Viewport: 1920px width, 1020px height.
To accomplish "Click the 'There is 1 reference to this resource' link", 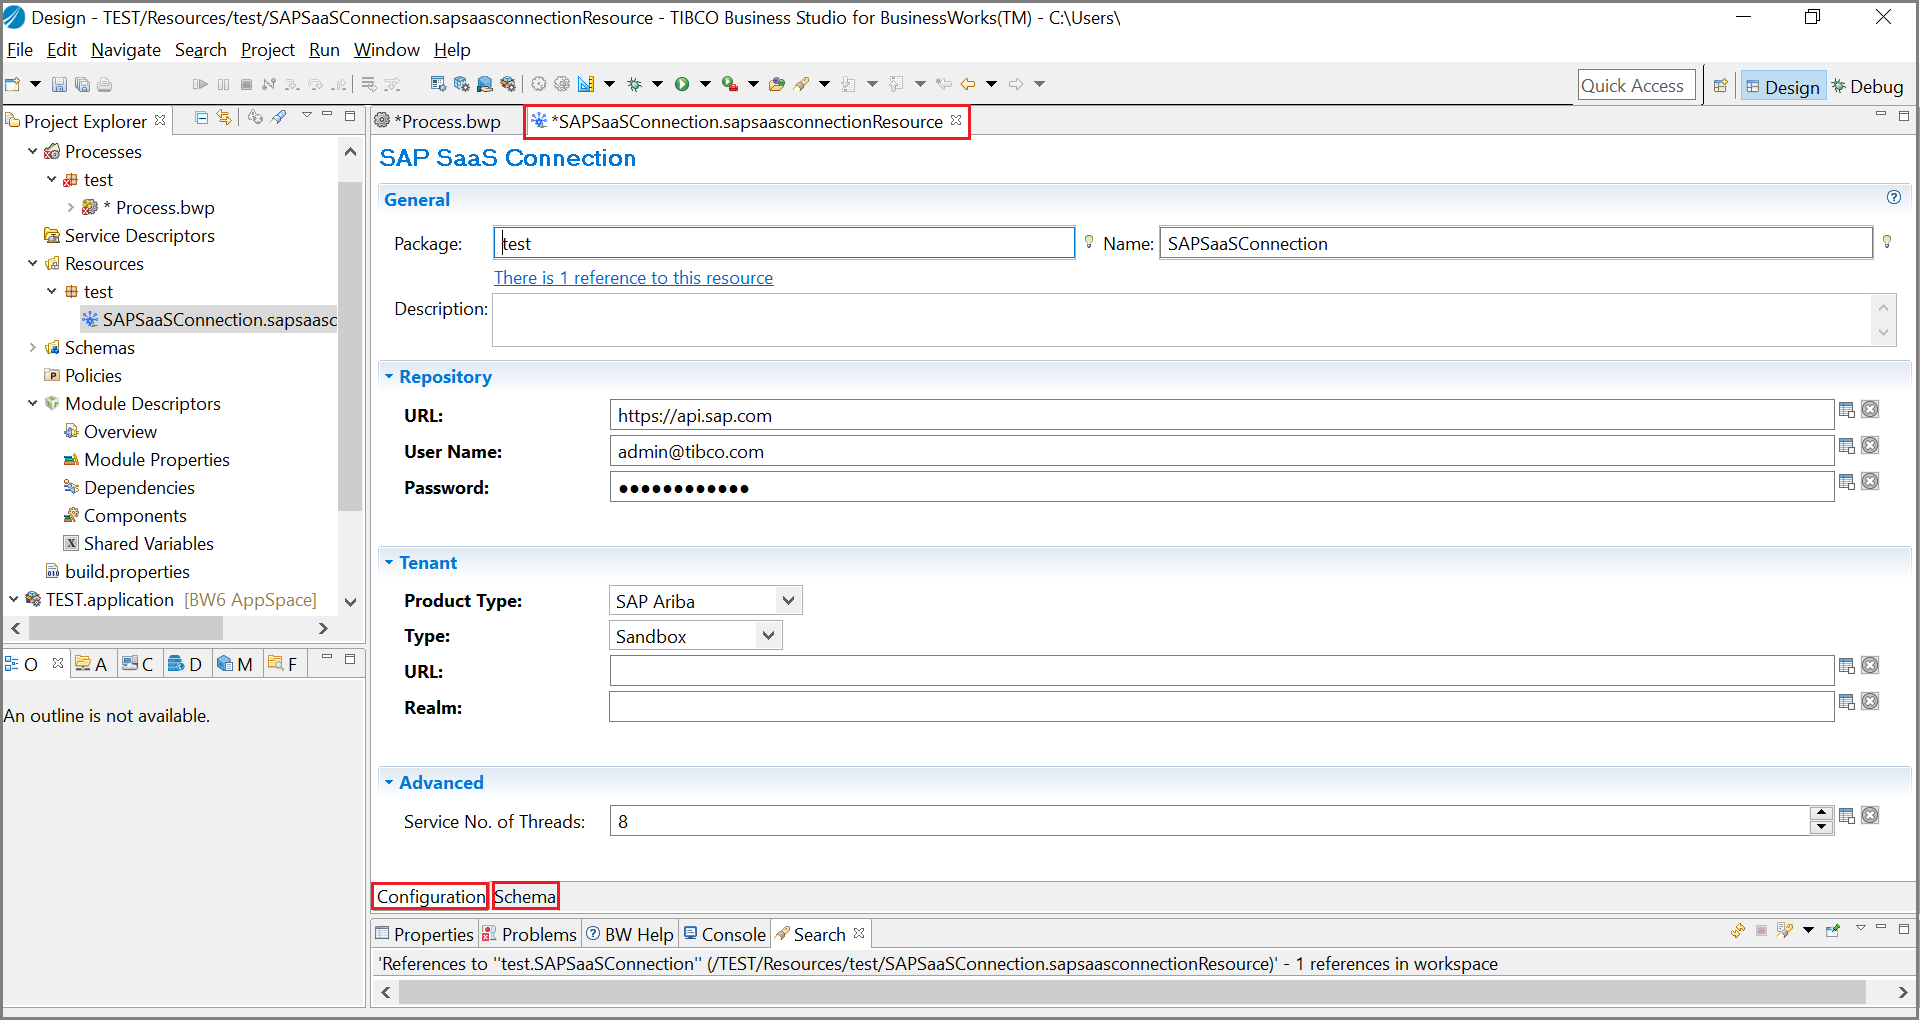I will coord(633,278).
